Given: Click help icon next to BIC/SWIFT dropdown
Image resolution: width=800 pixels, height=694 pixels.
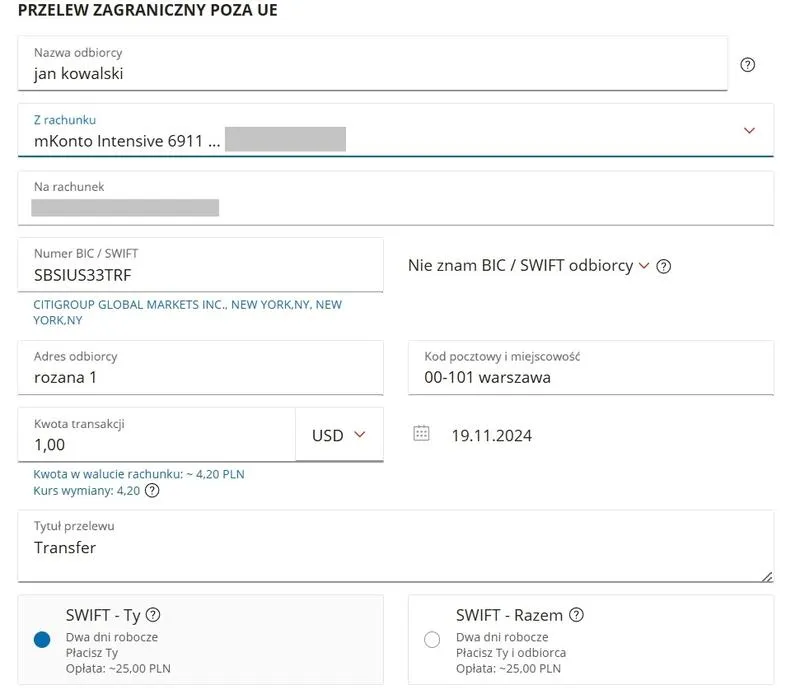Looking at the screenshot, I should tap(663, 266).
